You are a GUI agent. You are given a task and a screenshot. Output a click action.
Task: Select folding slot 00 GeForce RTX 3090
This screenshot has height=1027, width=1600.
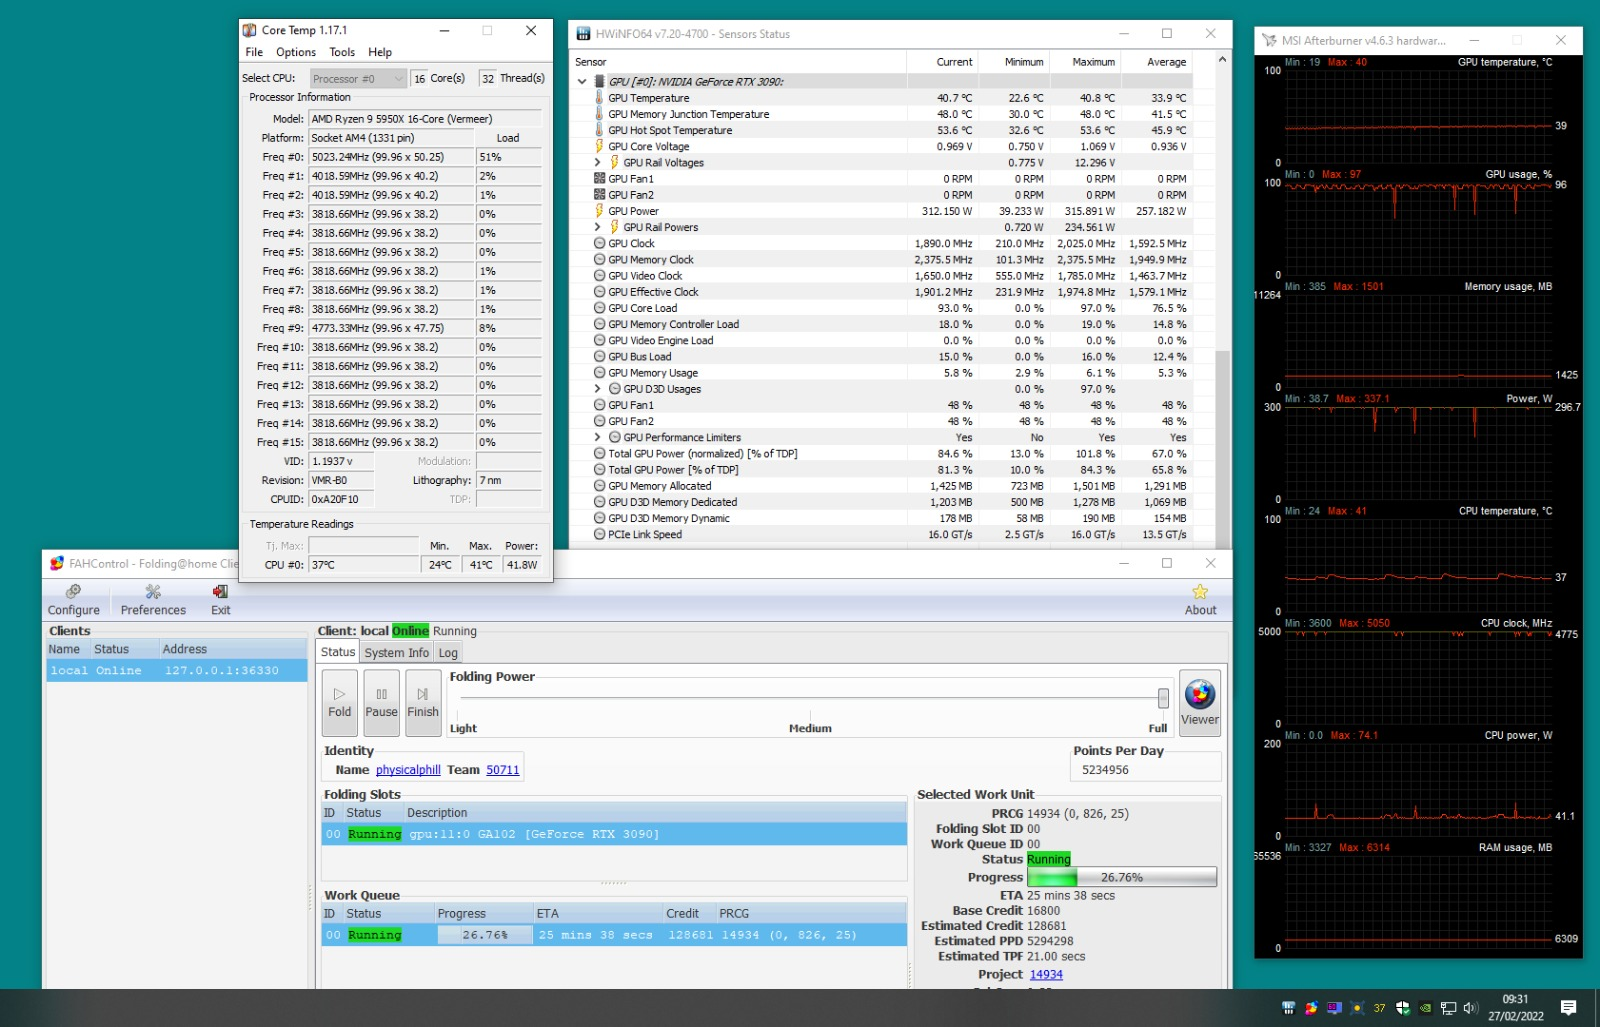[x=614, y=834]
